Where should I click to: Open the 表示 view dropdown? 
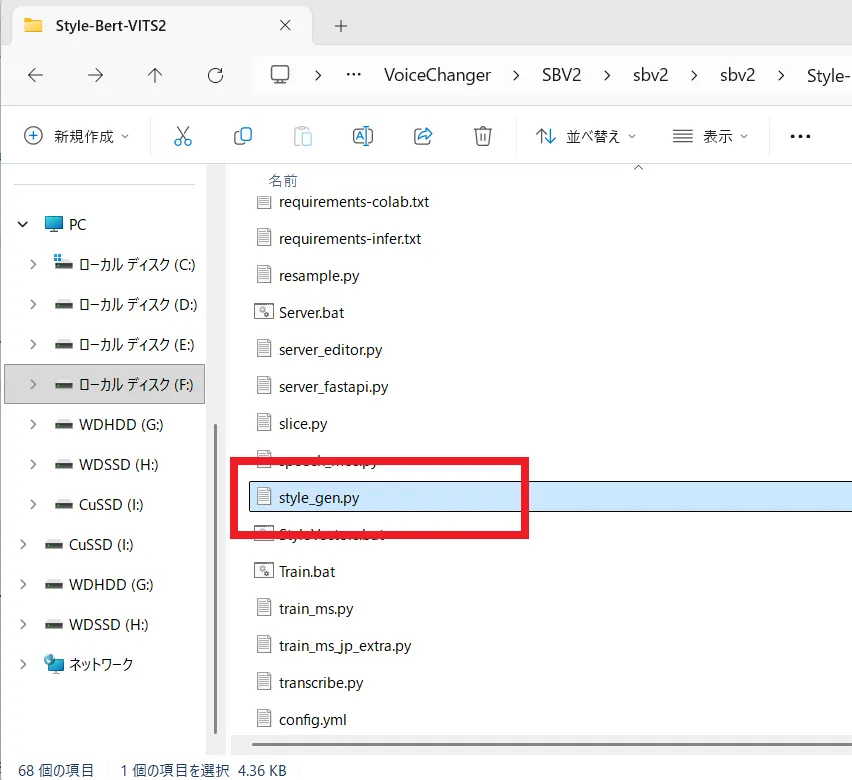710,136
